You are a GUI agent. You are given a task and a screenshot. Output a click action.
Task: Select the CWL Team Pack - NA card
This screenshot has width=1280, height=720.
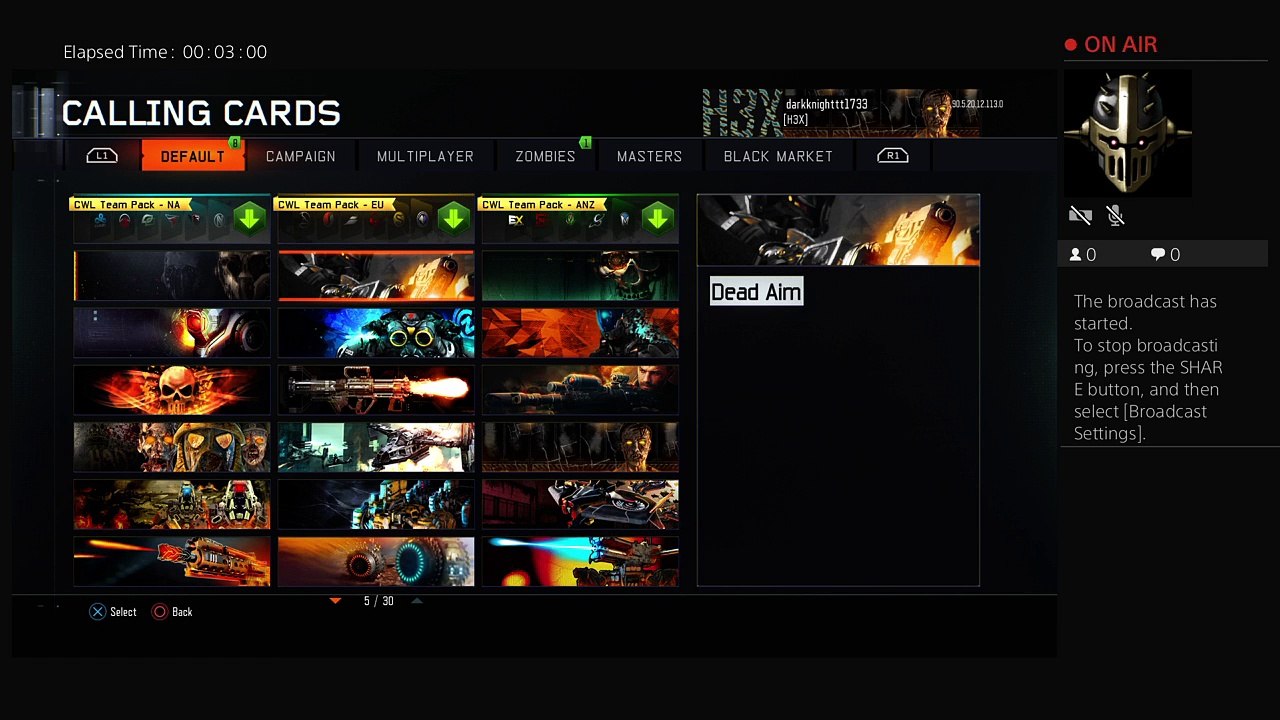pos(172,219)
